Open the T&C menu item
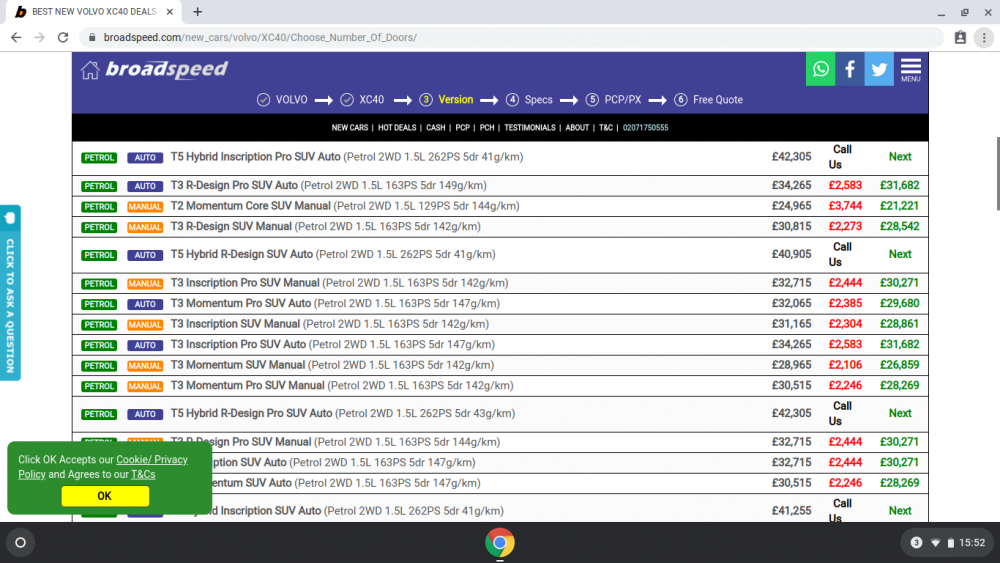The width and height of the screenshot is (1000, 563). click(x=606, y=128)
